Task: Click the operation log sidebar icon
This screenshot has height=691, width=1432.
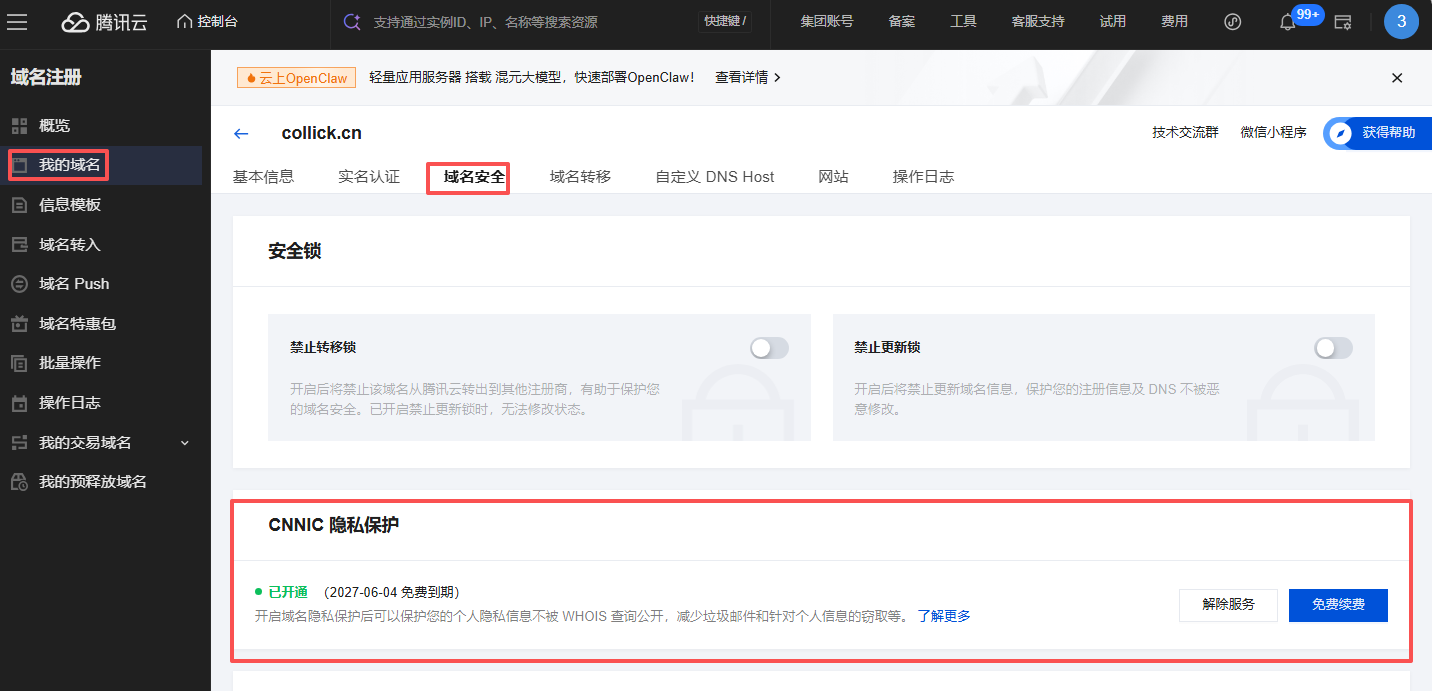Action: [19, 403]
